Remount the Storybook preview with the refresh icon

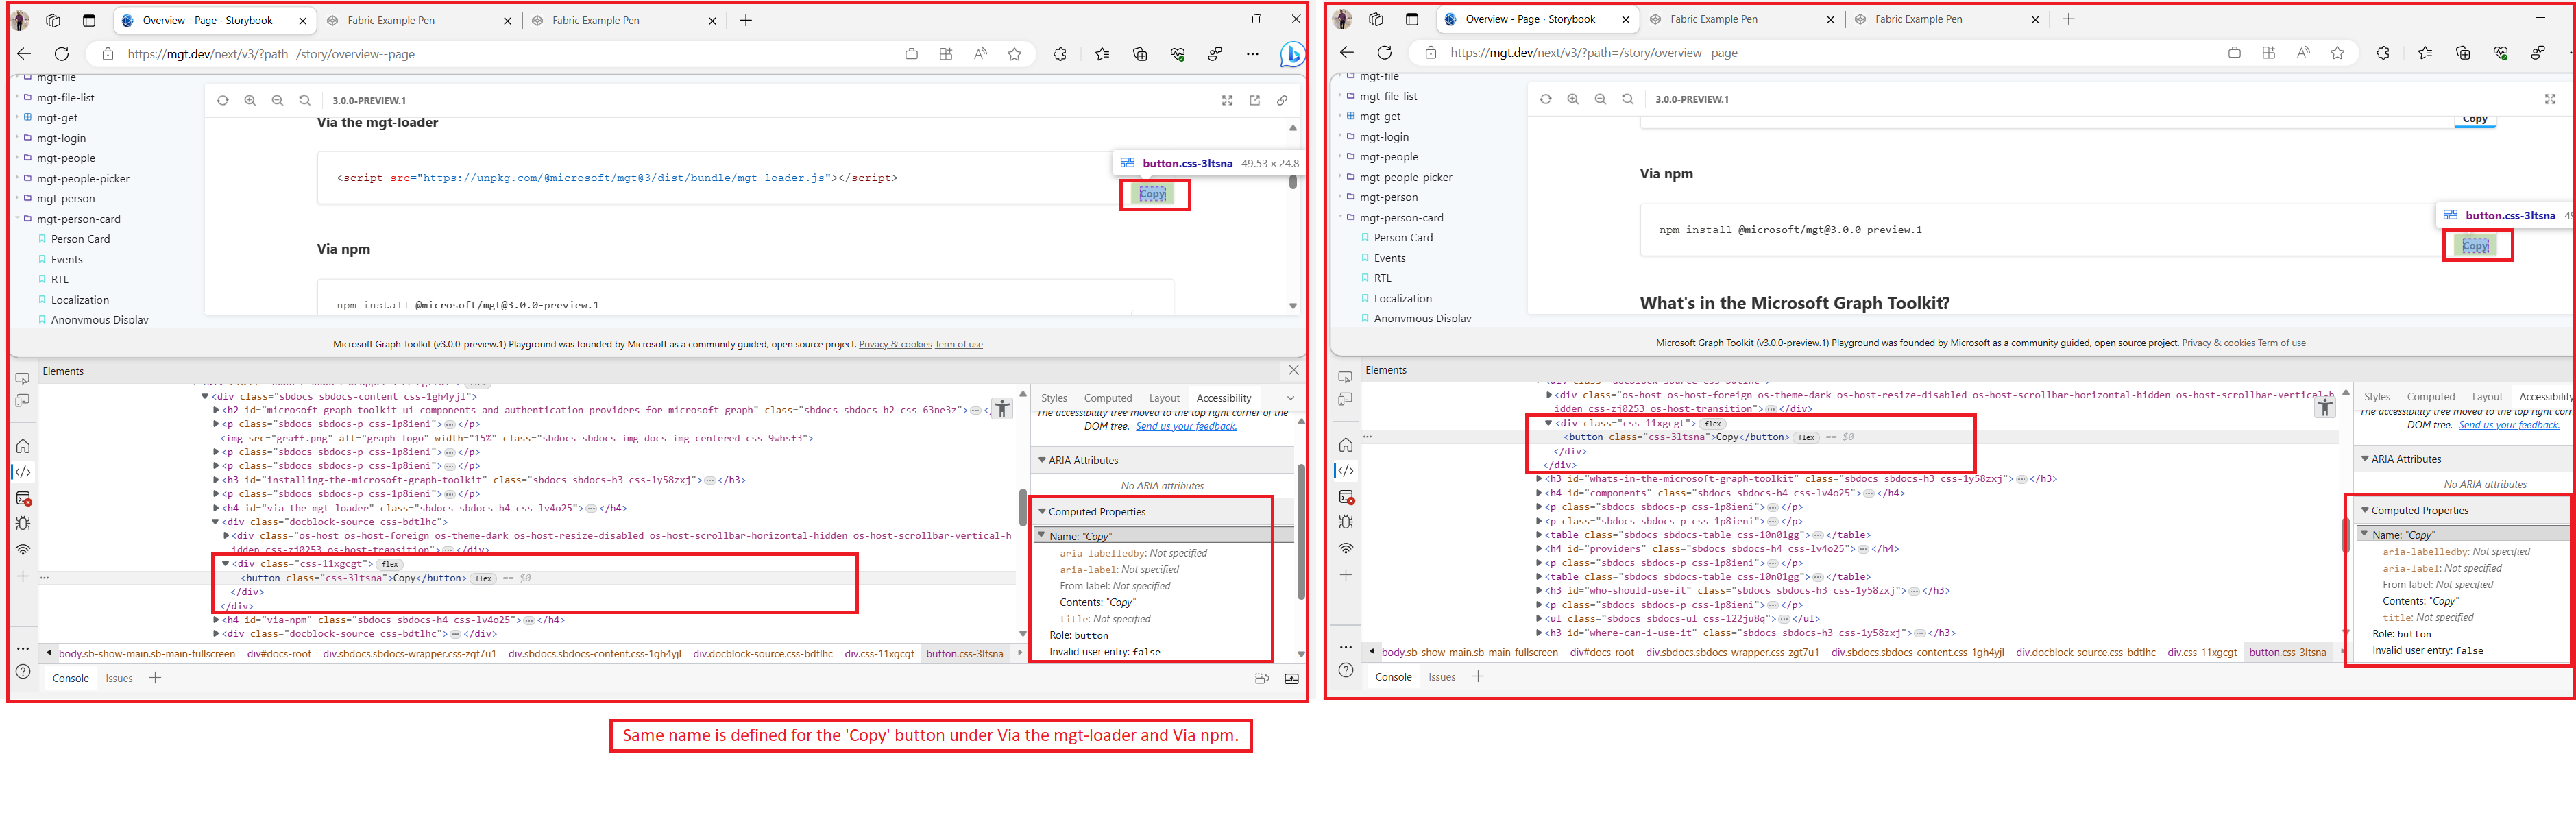tap(222, 100)
